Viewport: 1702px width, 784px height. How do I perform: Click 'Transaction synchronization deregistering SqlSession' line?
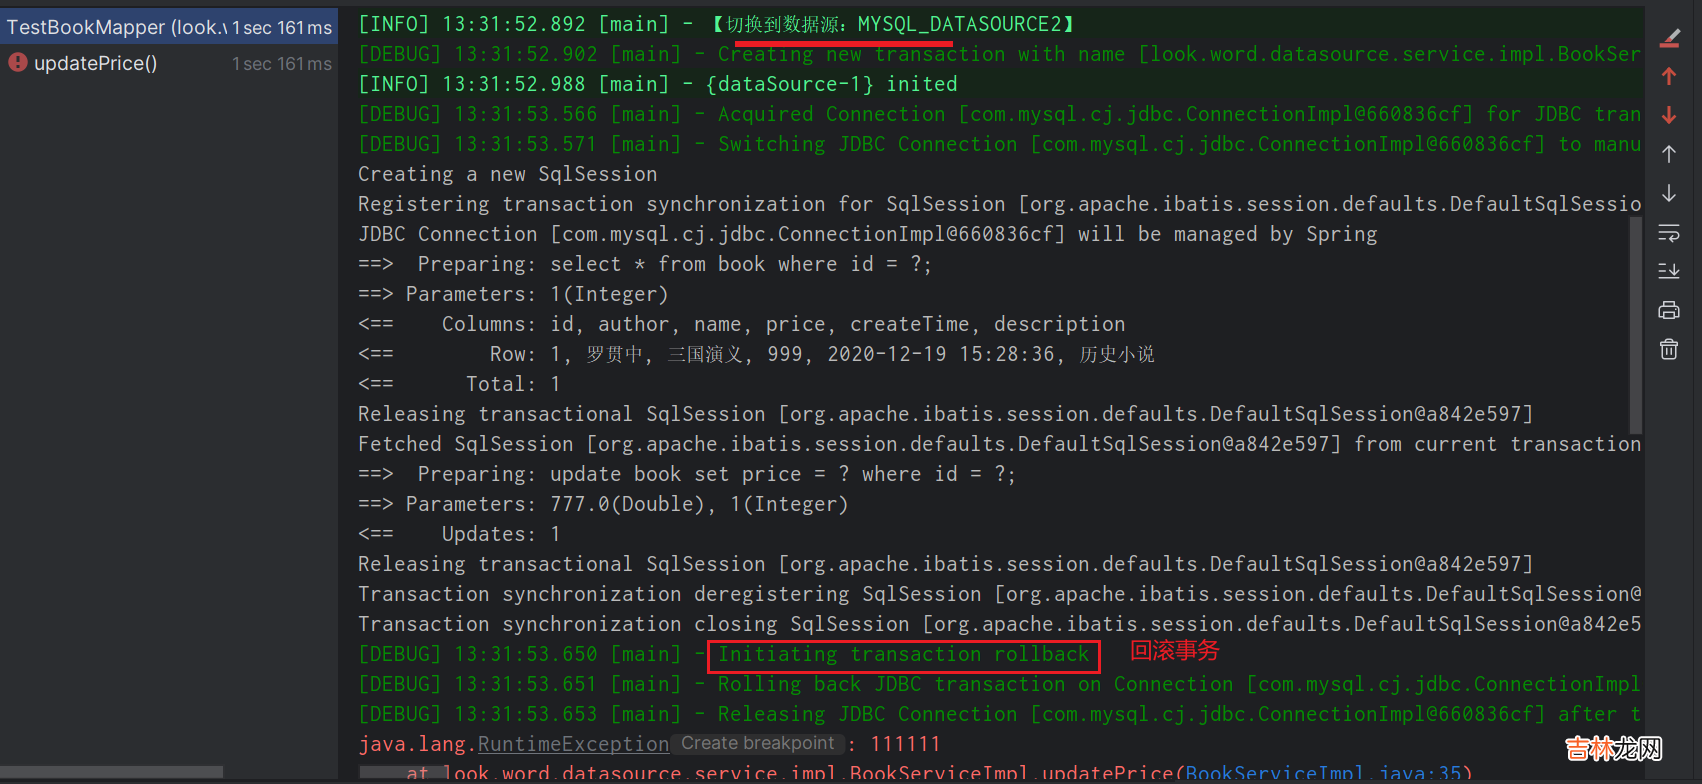1000,594
